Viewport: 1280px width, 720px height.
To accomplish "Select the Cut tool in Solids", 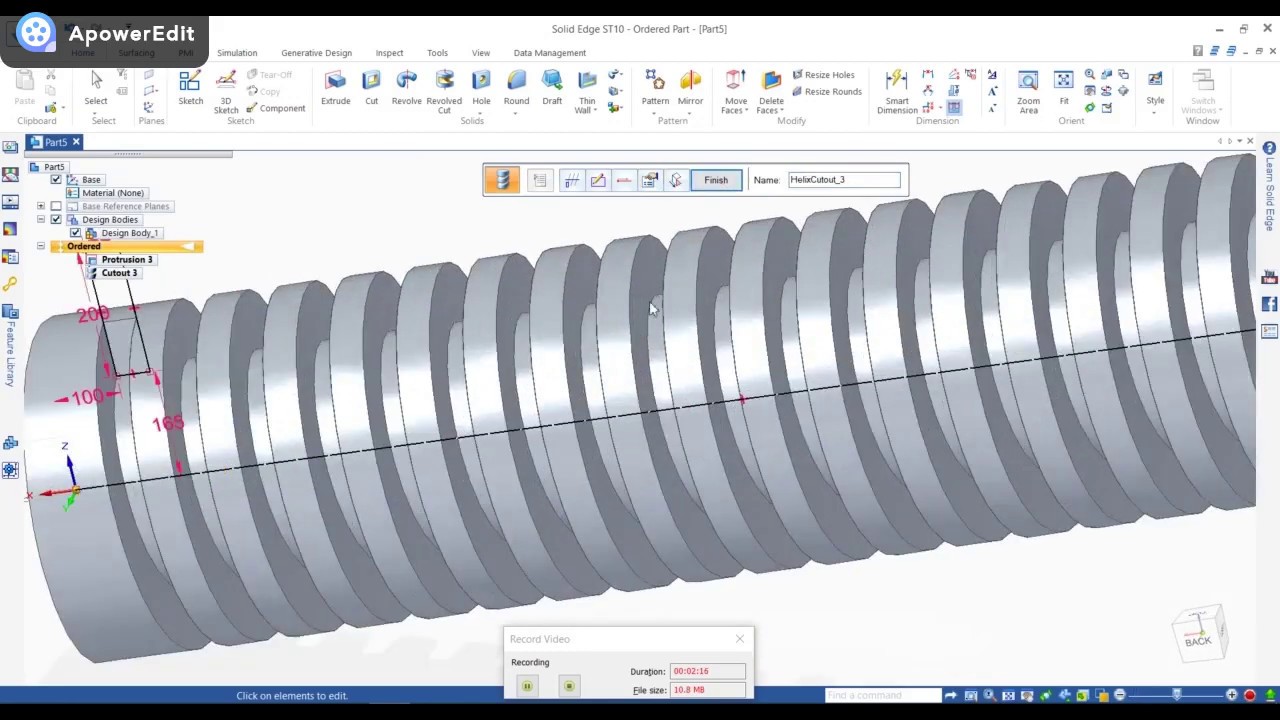I will pos(371,88).
